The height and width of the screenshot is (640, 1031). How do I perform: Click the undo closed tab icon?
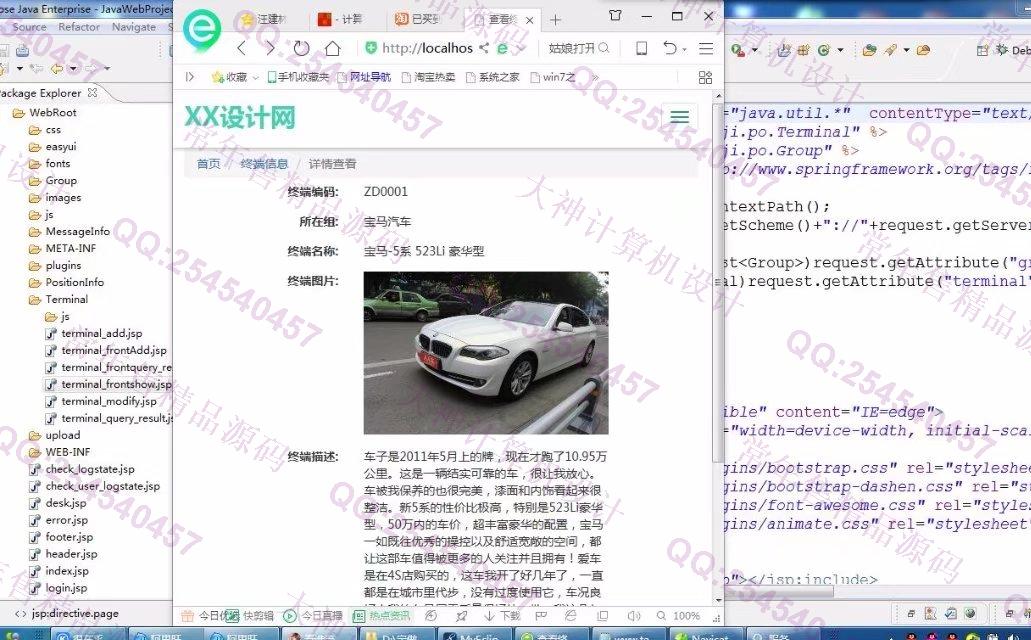tap(669, 48)
